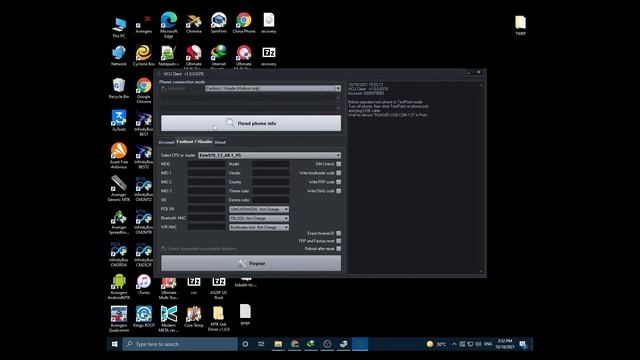
Task: Open File Explorer on taskbar
Action: point(278,344)
